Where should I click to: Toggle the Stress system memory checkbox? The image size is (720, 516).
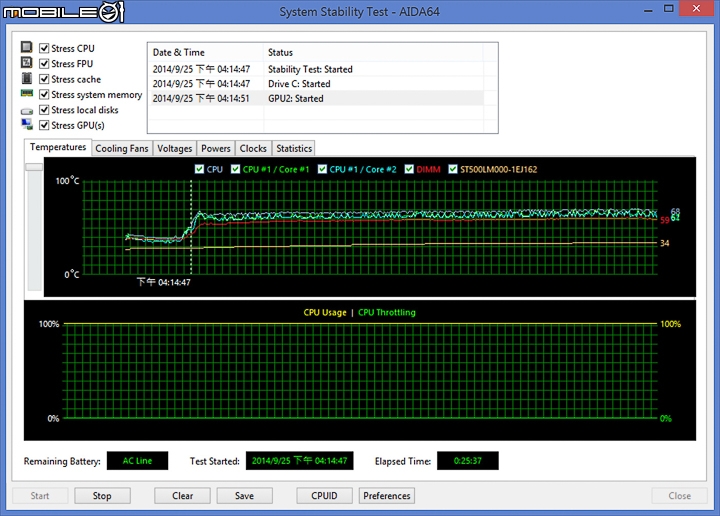point(44,95)
